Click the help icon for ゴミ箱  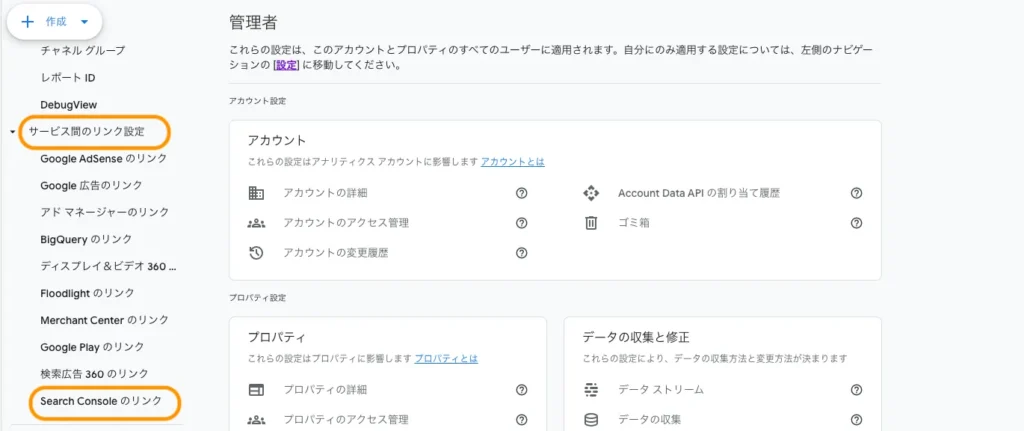[x=856, y=223]
